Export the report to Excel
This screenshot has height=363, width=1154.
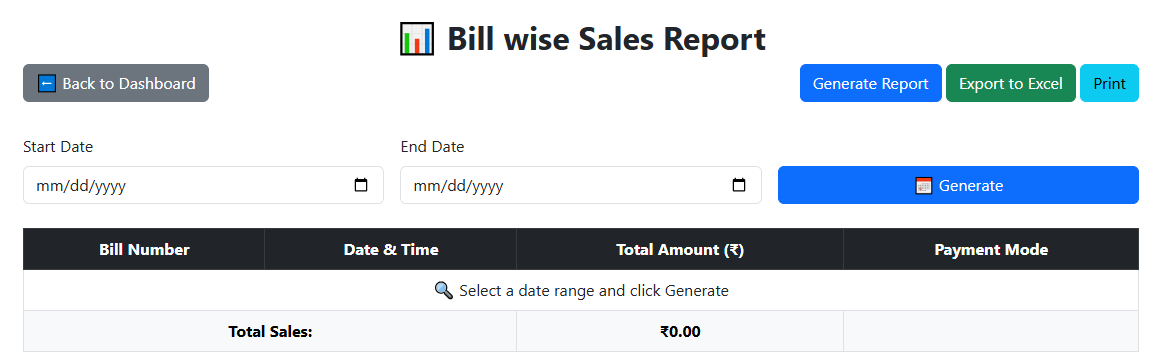coord(1010,83)
